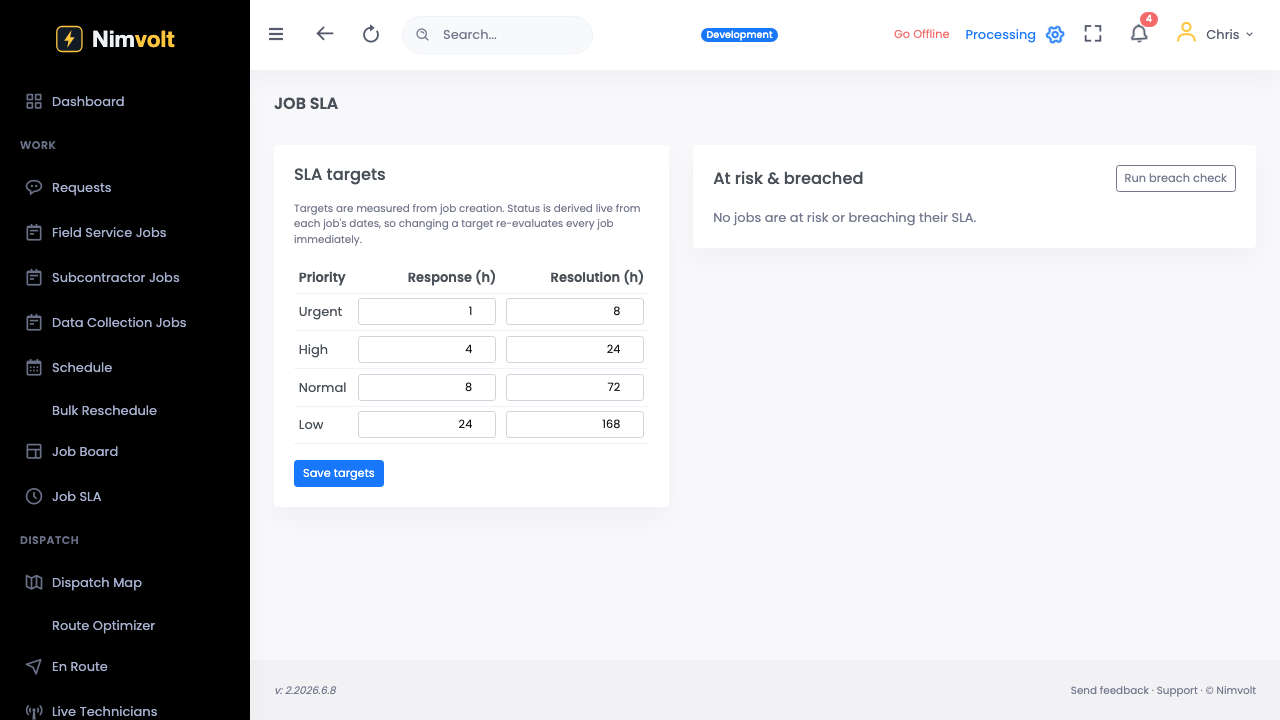Open Requests in the sidebar
1280x720 pixels.
pos(82,187)
